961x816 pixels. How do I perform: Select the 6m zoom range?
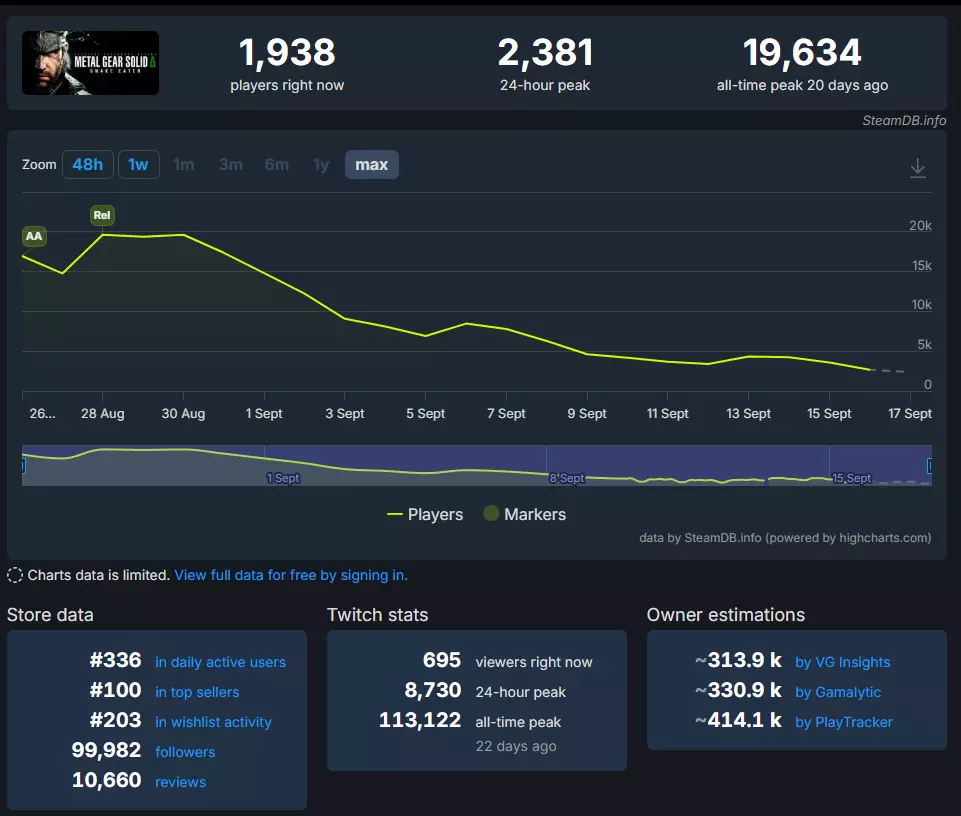[x=276, y=164]
